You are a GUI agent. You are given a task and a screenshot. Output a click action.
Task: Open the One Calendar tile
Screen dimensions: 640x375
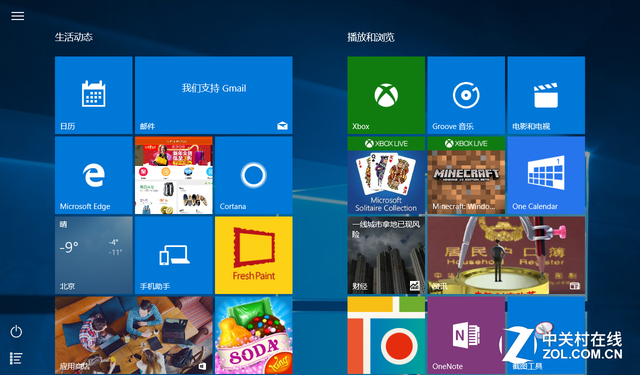[x=546, y=175]
